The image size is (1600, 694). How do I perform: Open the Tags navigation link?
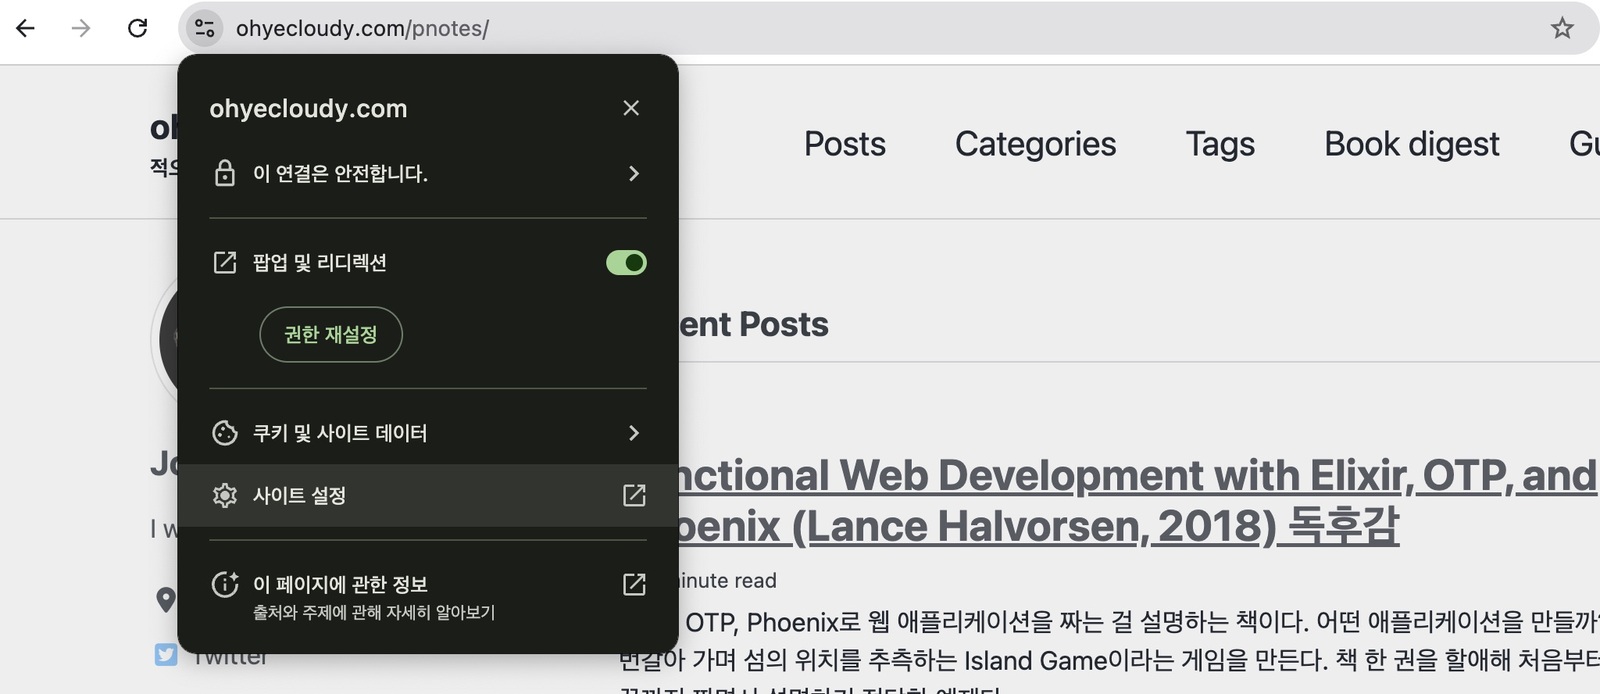point(1220,144)
